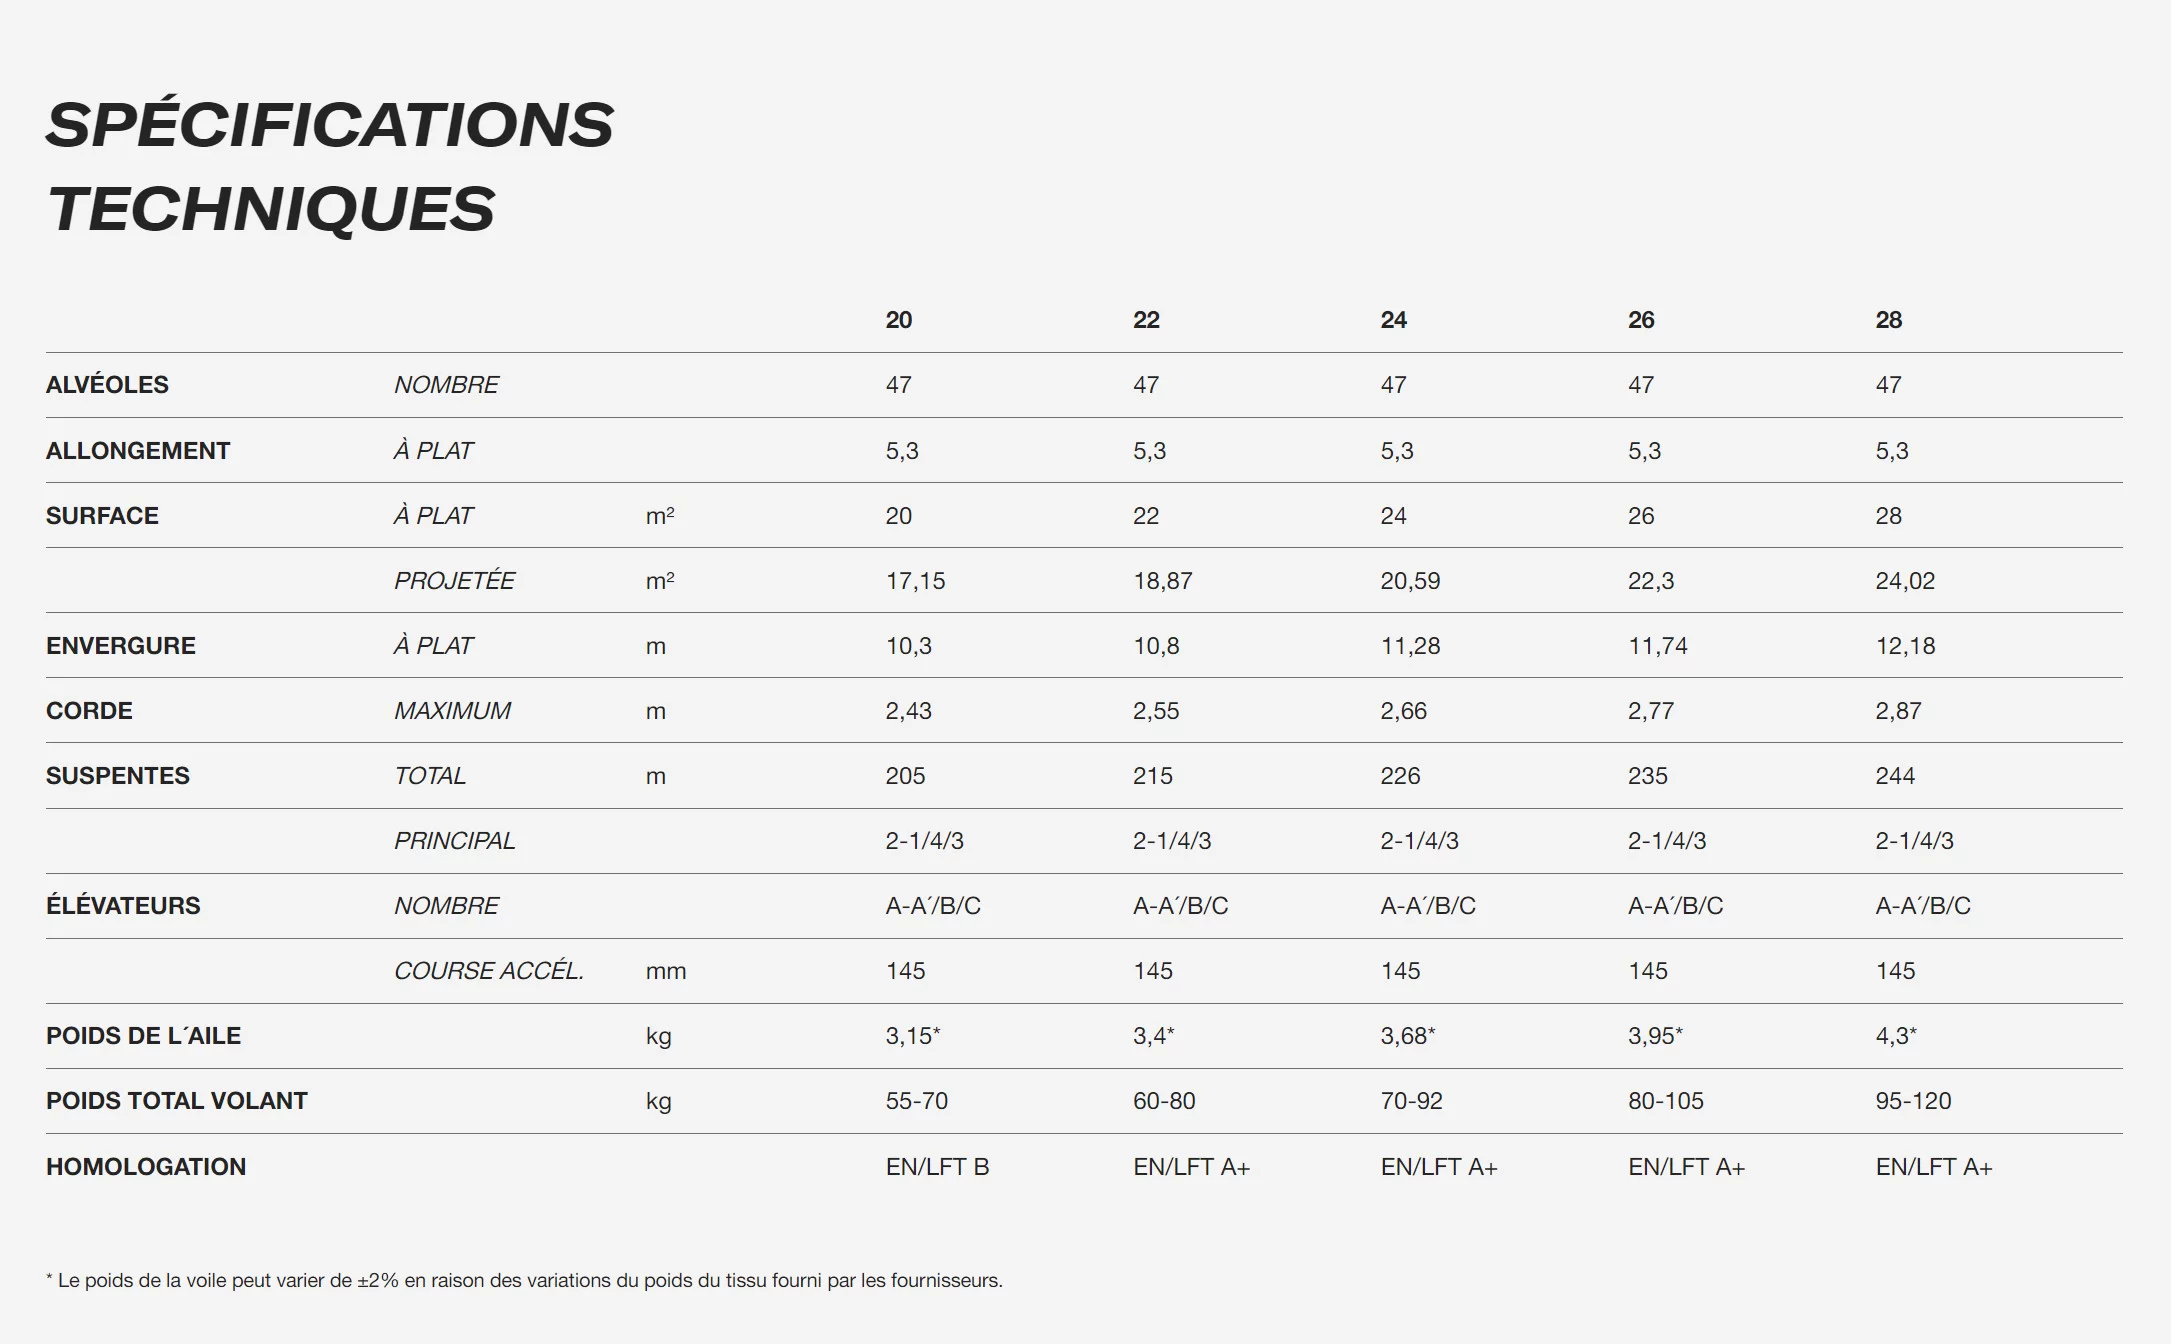Click the POIDS DE L´AILE label

[x=143, y=1036]
